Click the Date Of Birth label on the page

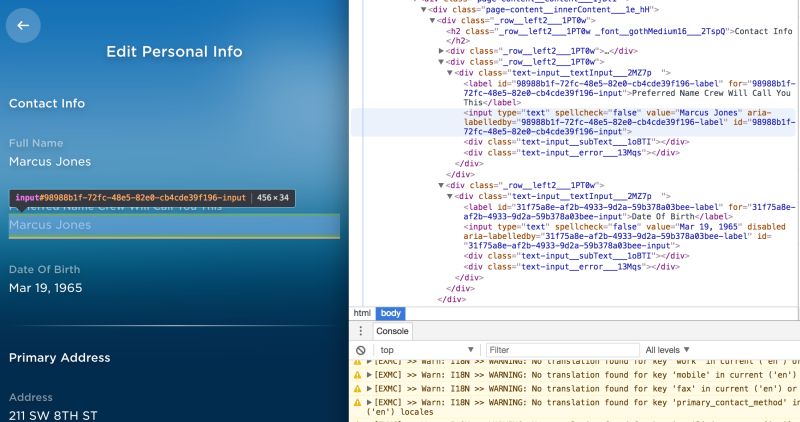[x=44, y=269]
